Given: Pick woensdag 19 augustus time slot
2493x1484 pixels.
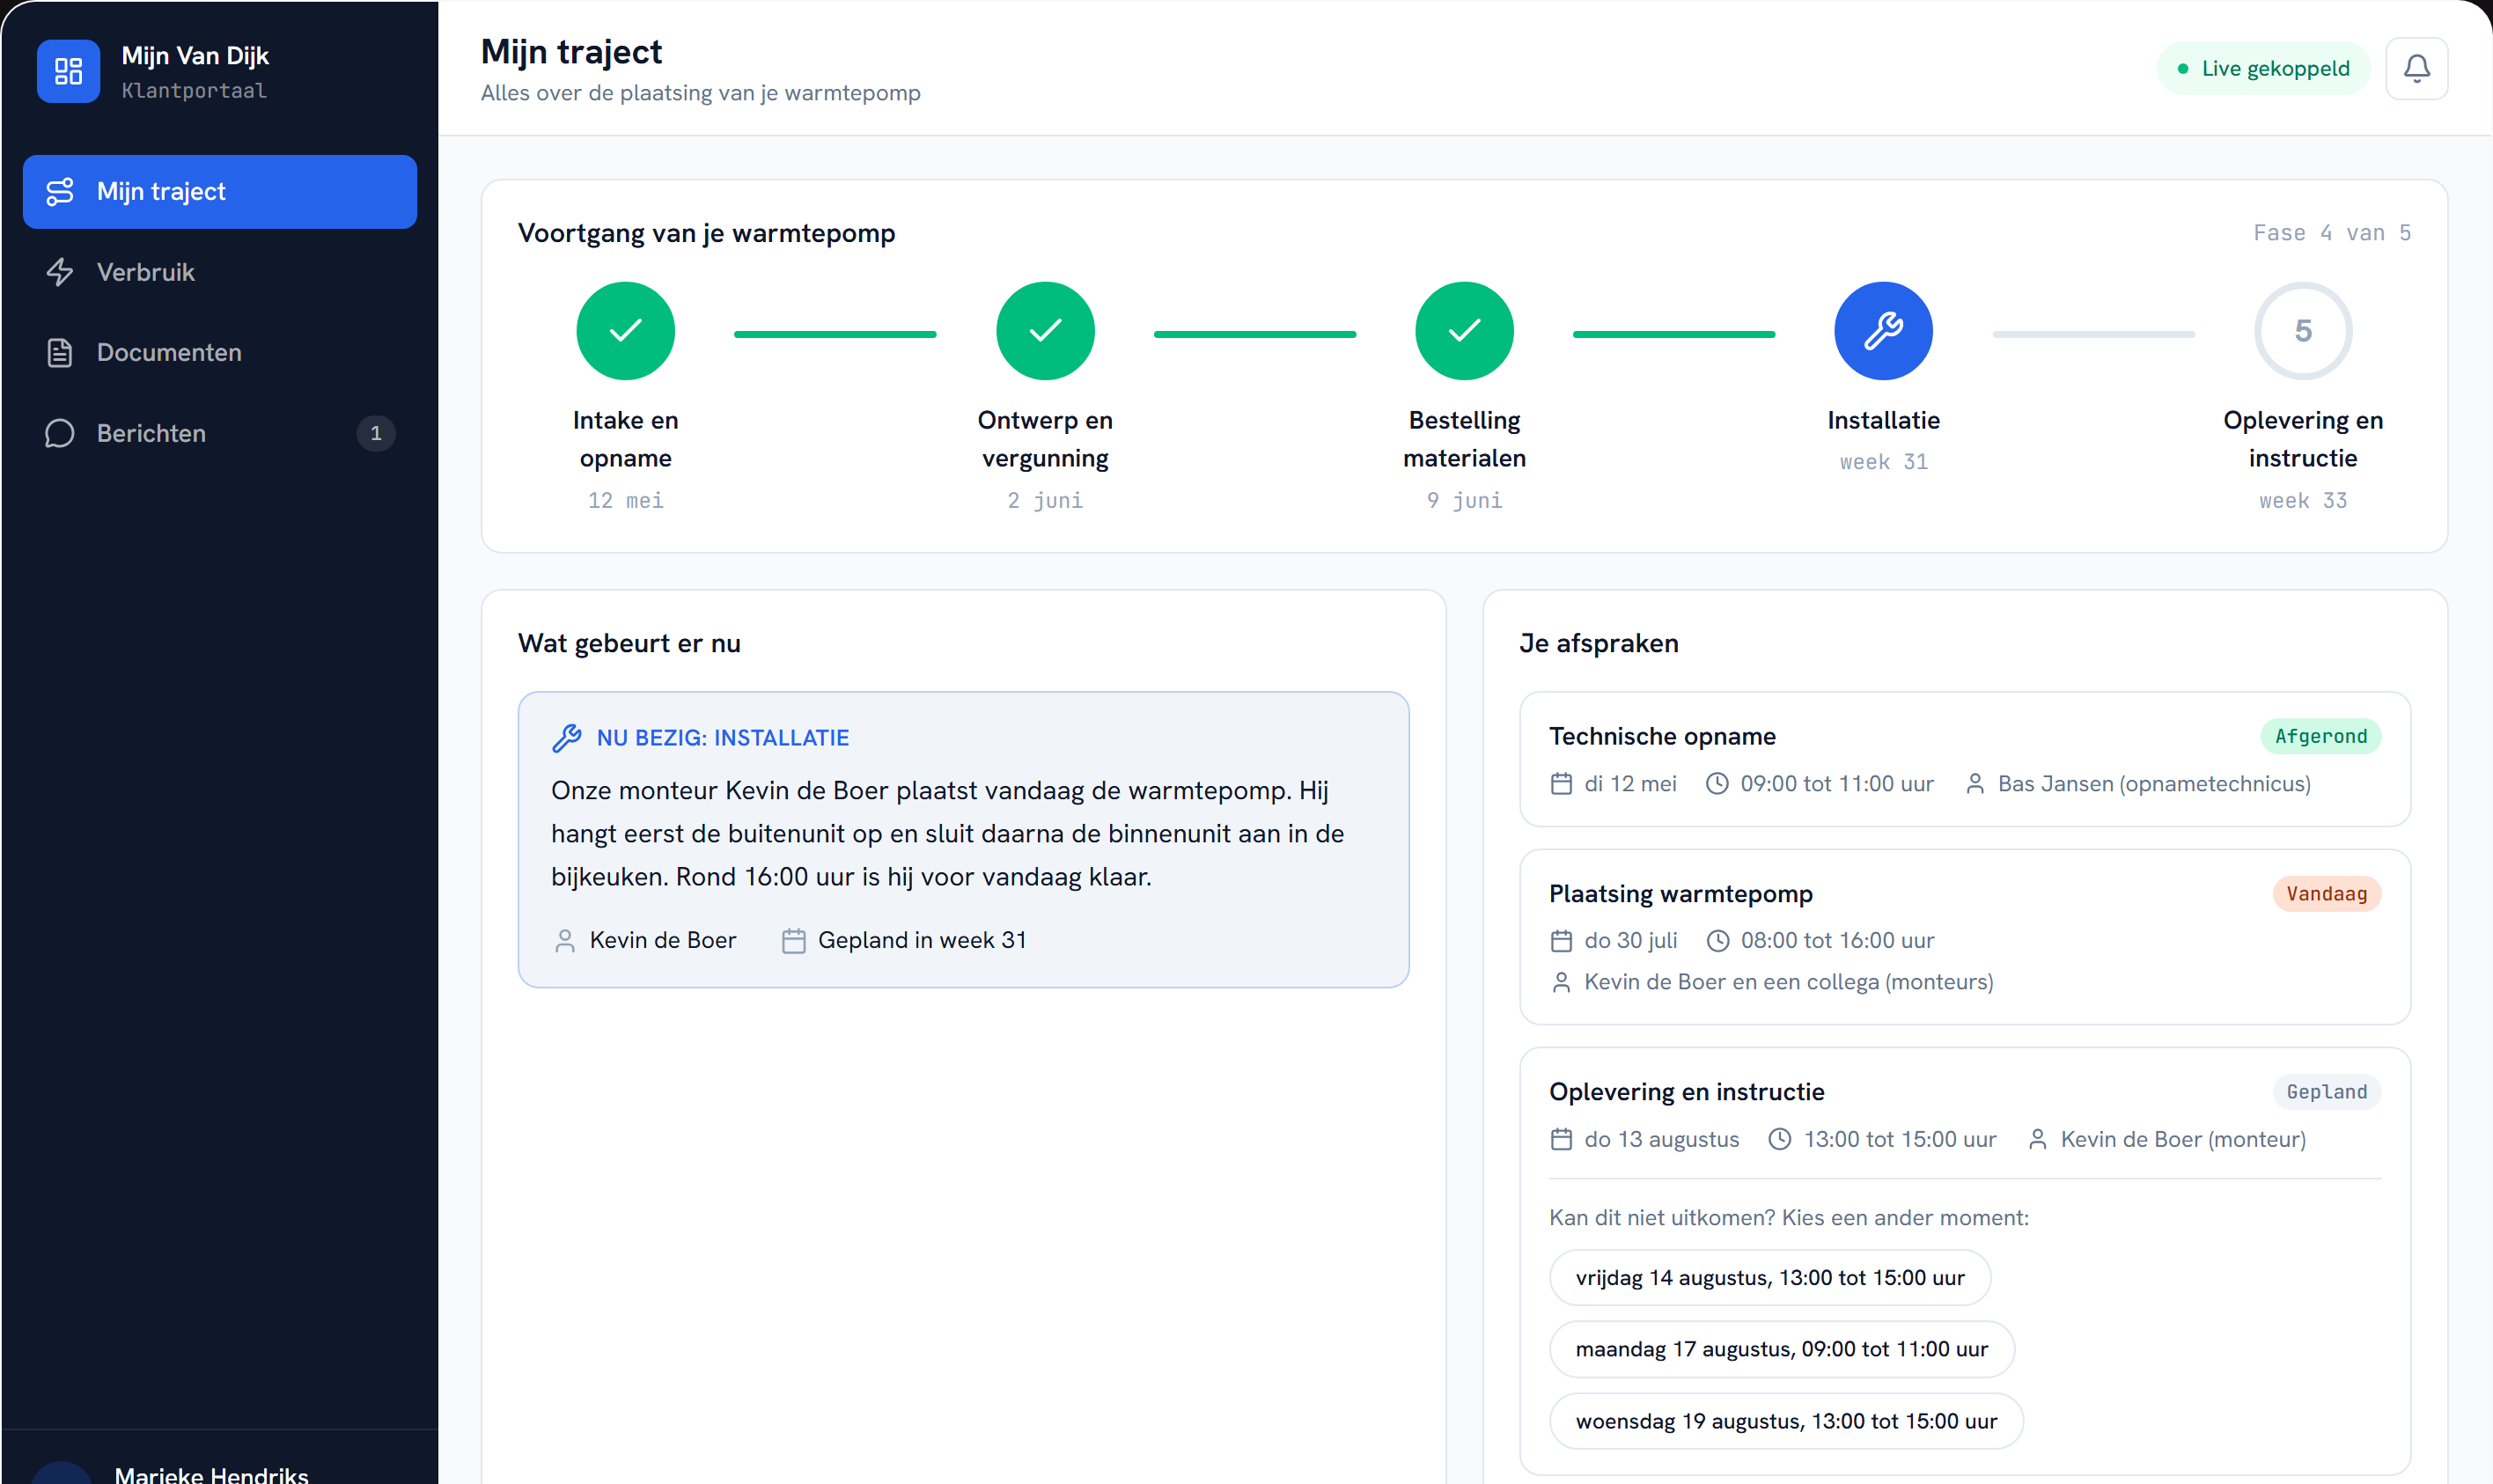Looking at the screenshot, I should tap(1786, 1421).
